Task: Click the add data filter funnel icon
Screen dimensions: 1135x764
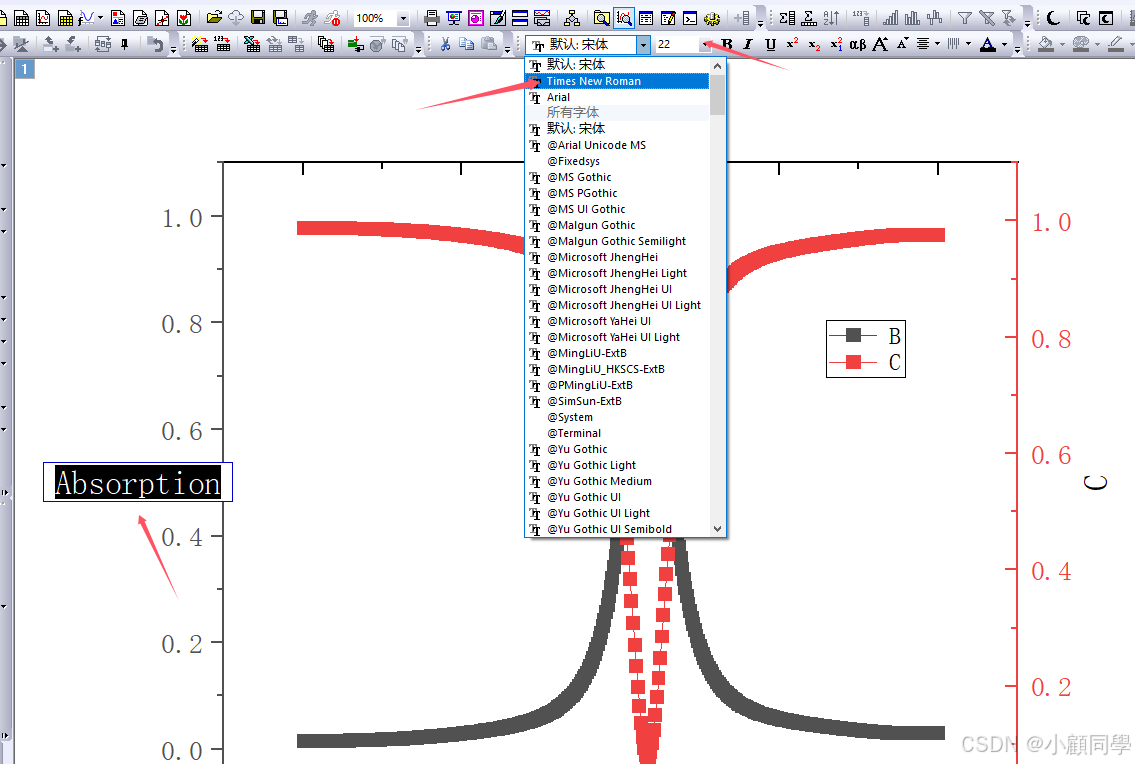Action: tap(965, 18)
